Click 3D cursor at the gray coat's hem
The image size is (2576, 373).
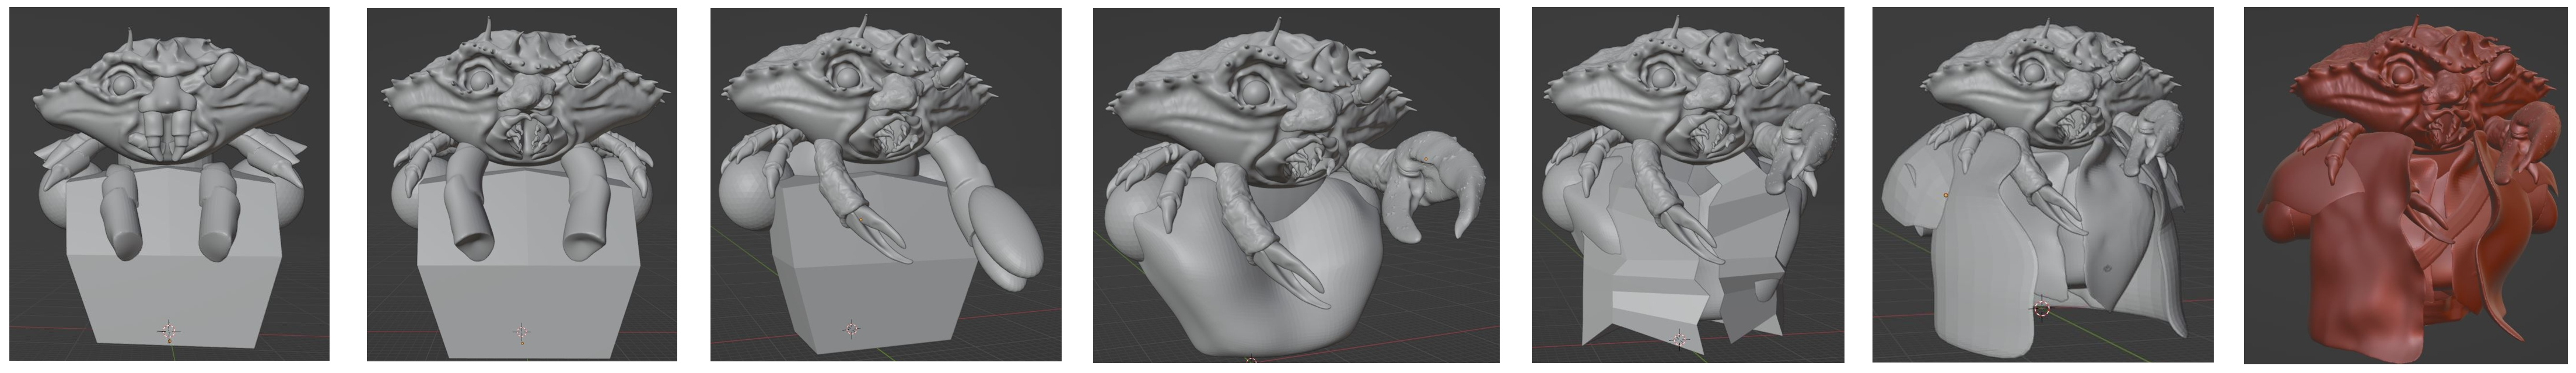tap(2042, 310)
